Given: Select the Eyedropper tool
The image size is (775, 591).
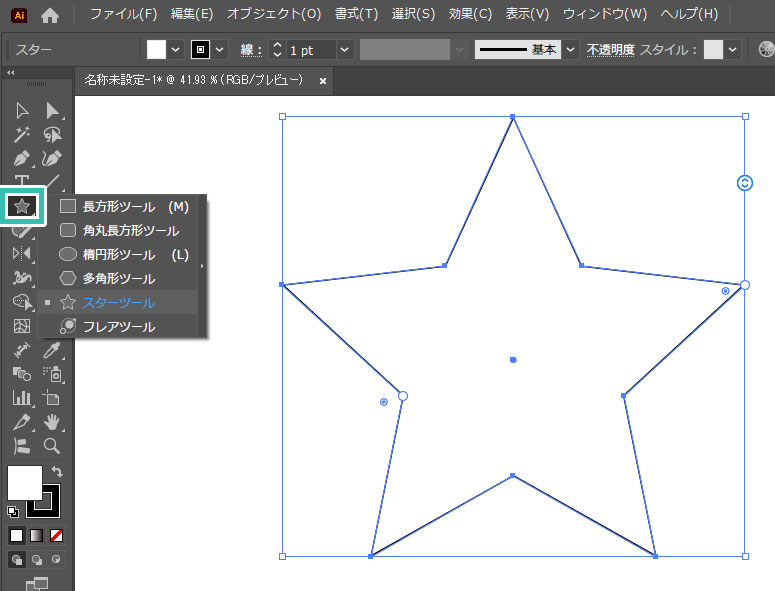Looking at the screenshot, I should pyautogui.click(x=52, y=350).
